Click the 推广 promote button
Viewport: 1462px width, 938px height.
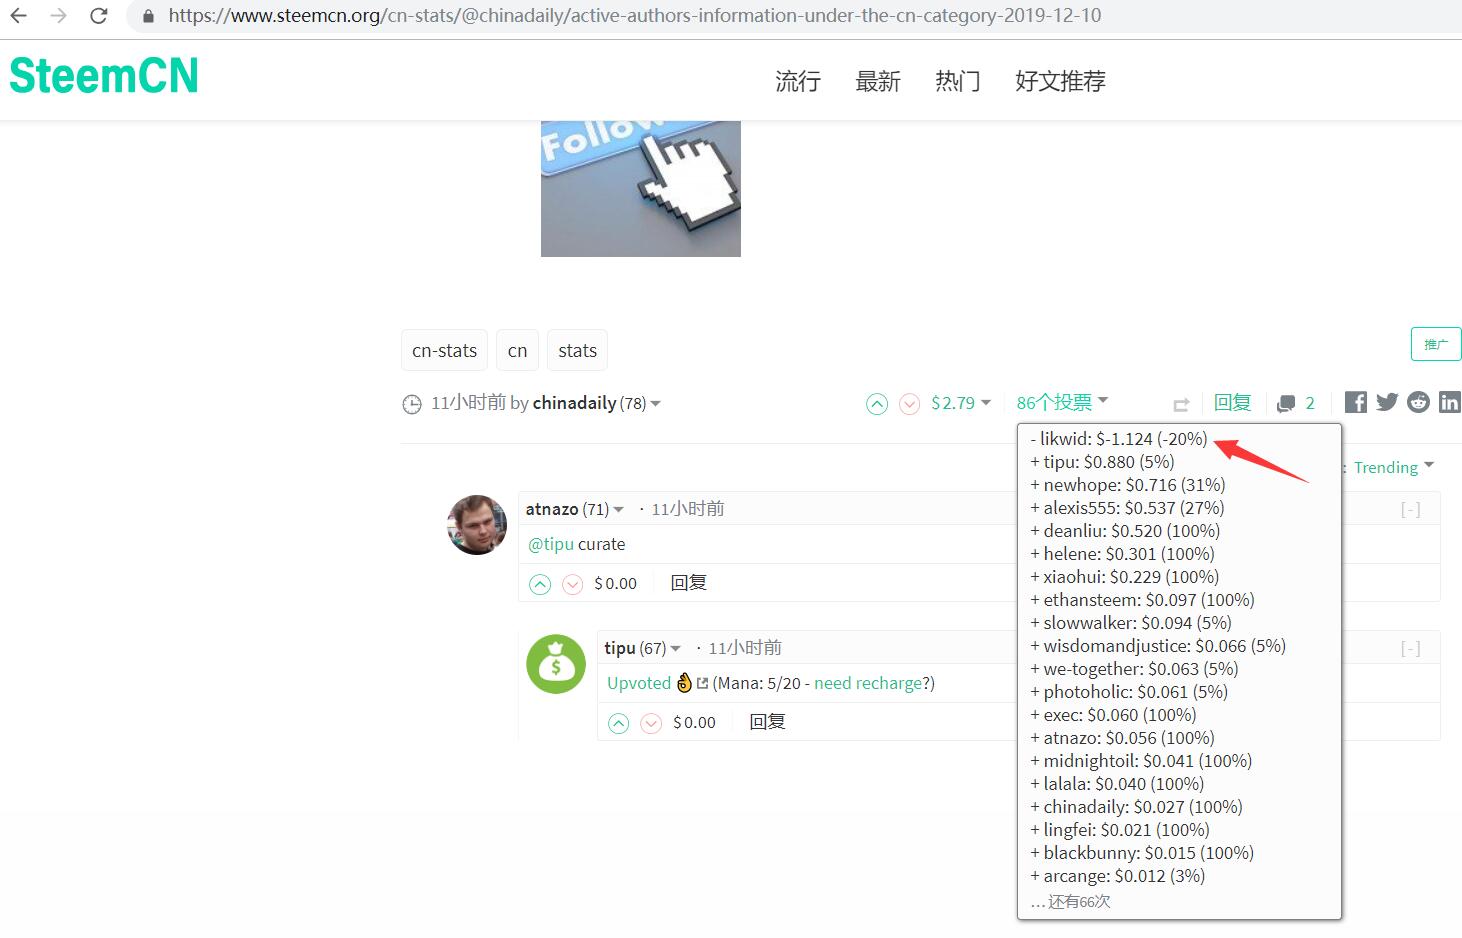coord(1436,344)
